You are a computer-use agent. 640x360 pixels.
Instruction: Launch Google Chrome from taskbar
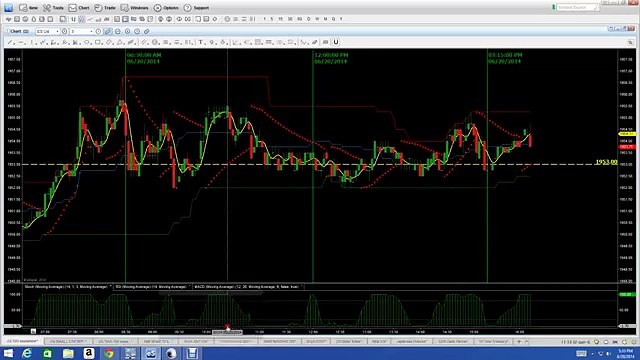tap(109, 353)
